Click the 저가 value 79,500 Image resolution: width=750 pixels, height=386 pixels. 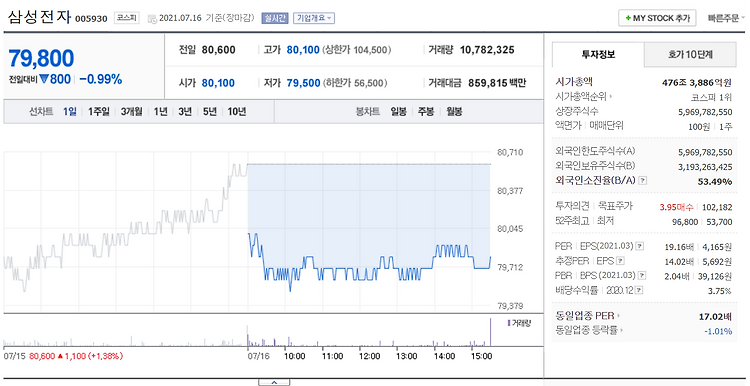pyautogui.click(x=303, y=83)
